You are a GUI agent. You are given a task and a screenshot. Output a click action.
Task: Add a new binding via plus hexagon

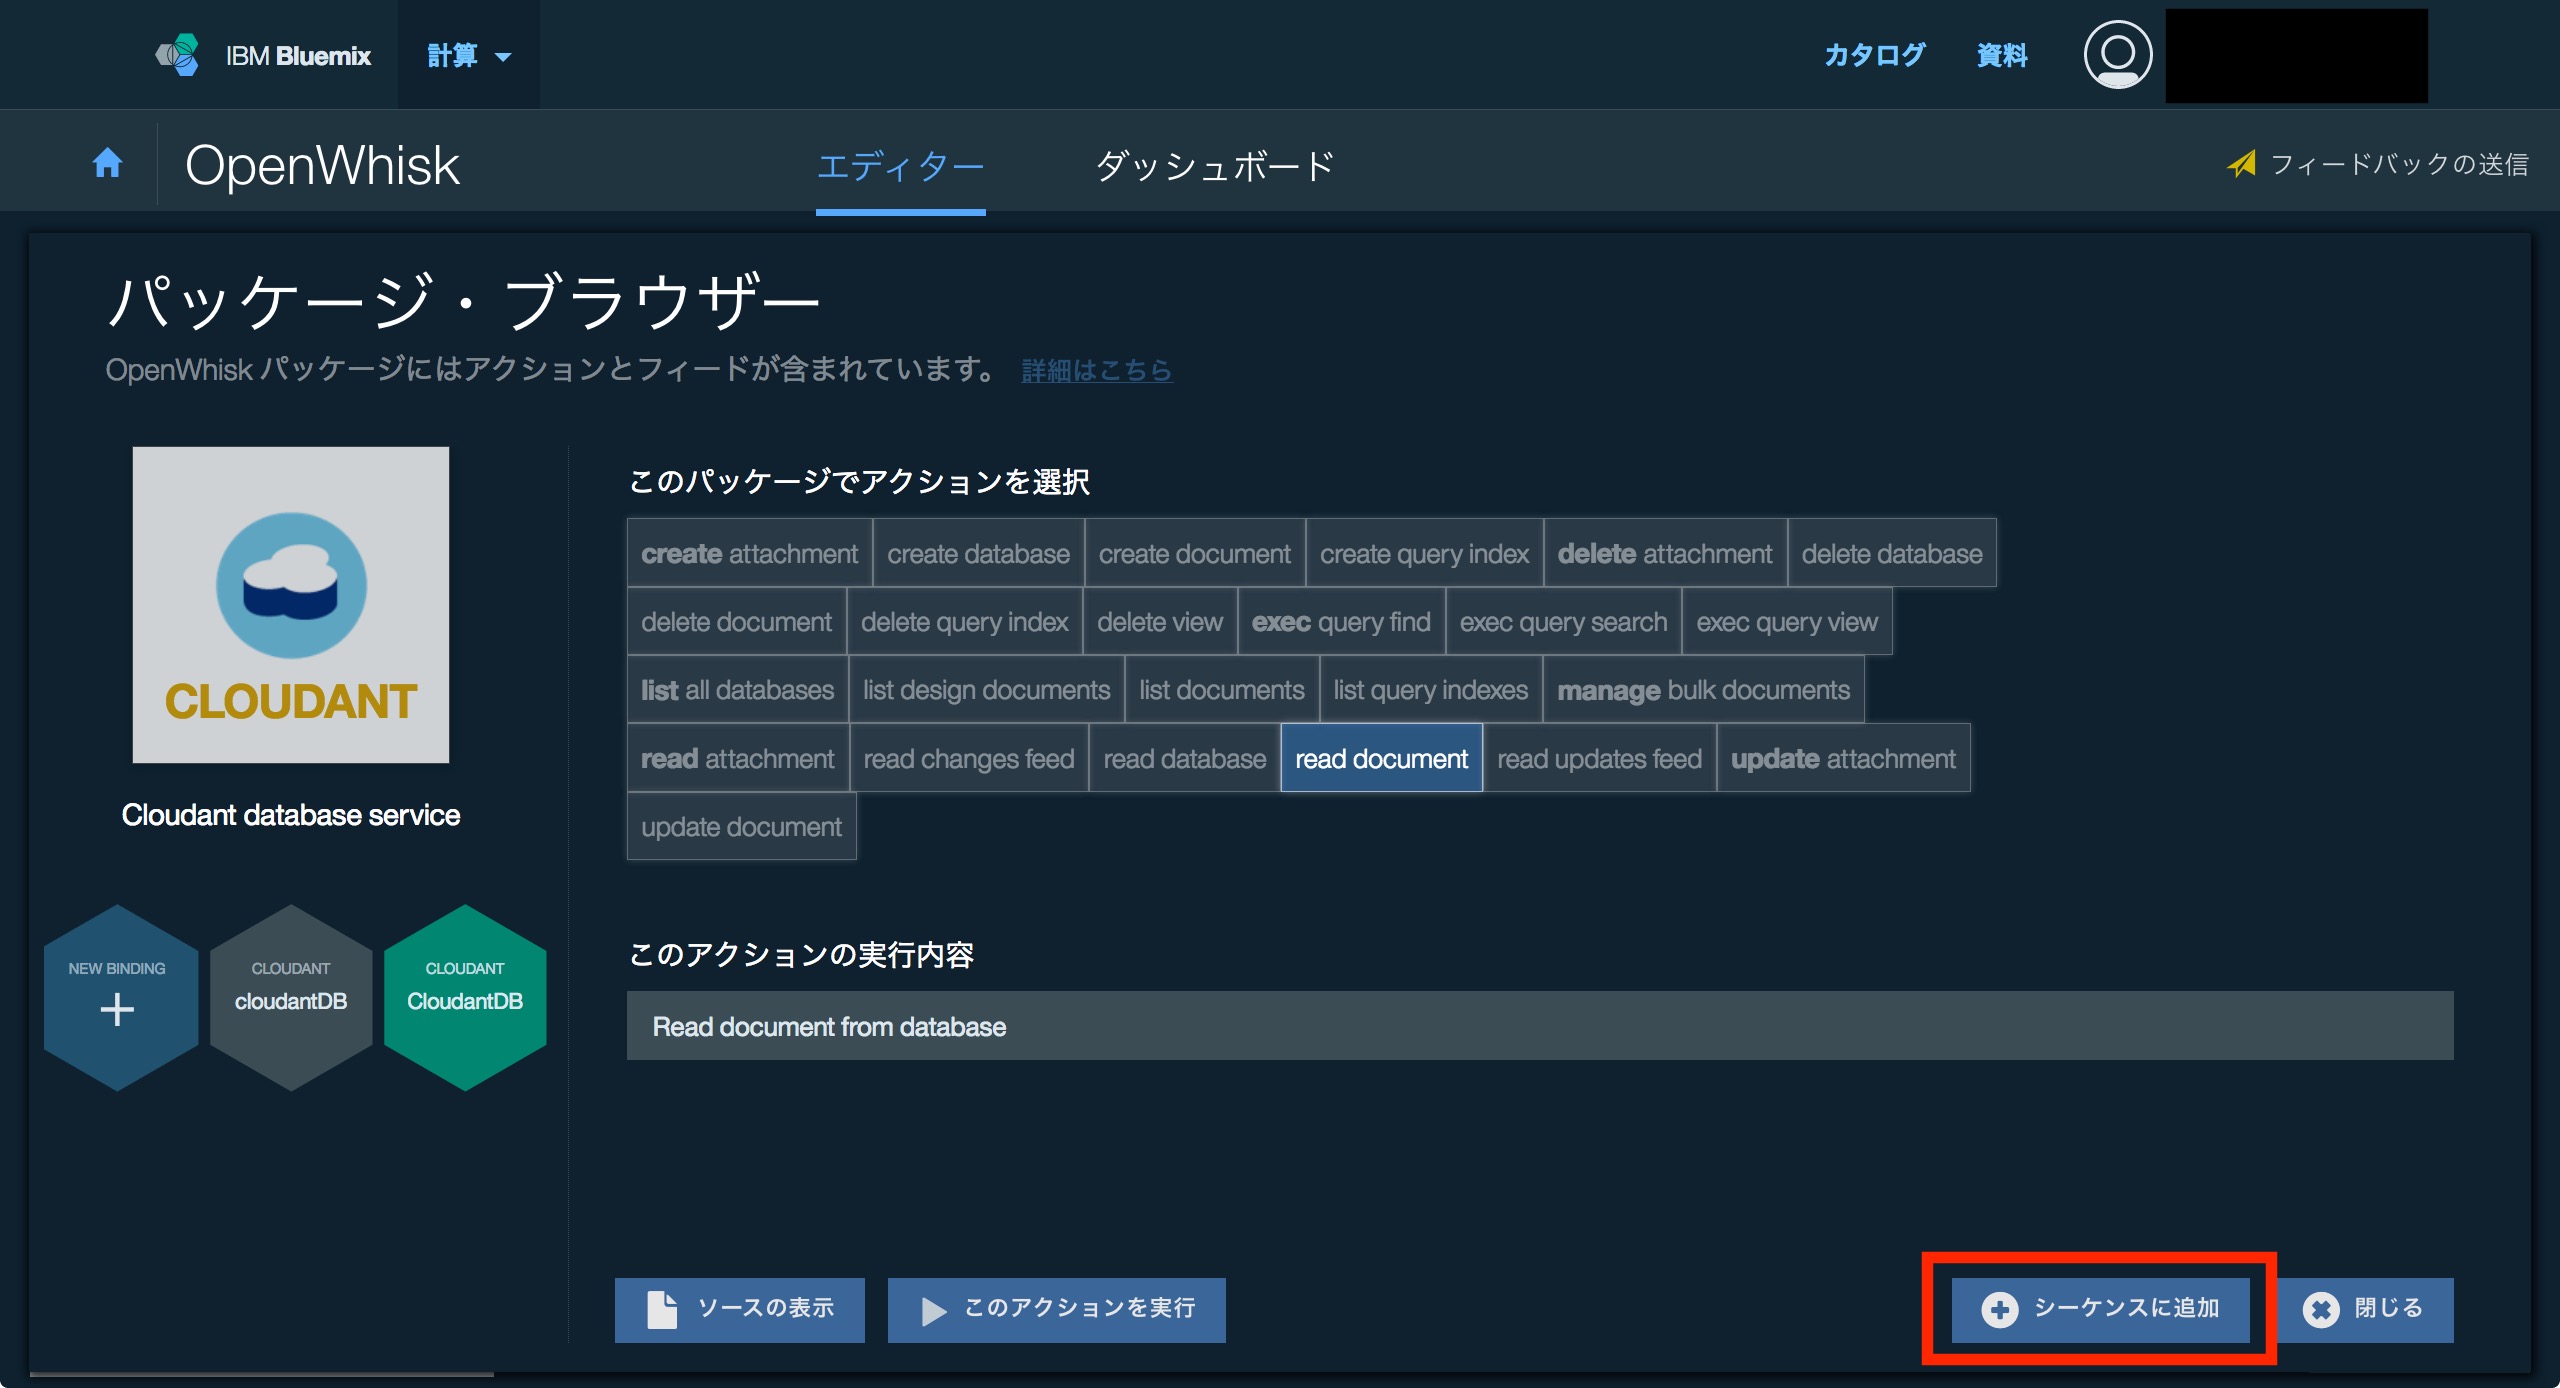point(120,997)
